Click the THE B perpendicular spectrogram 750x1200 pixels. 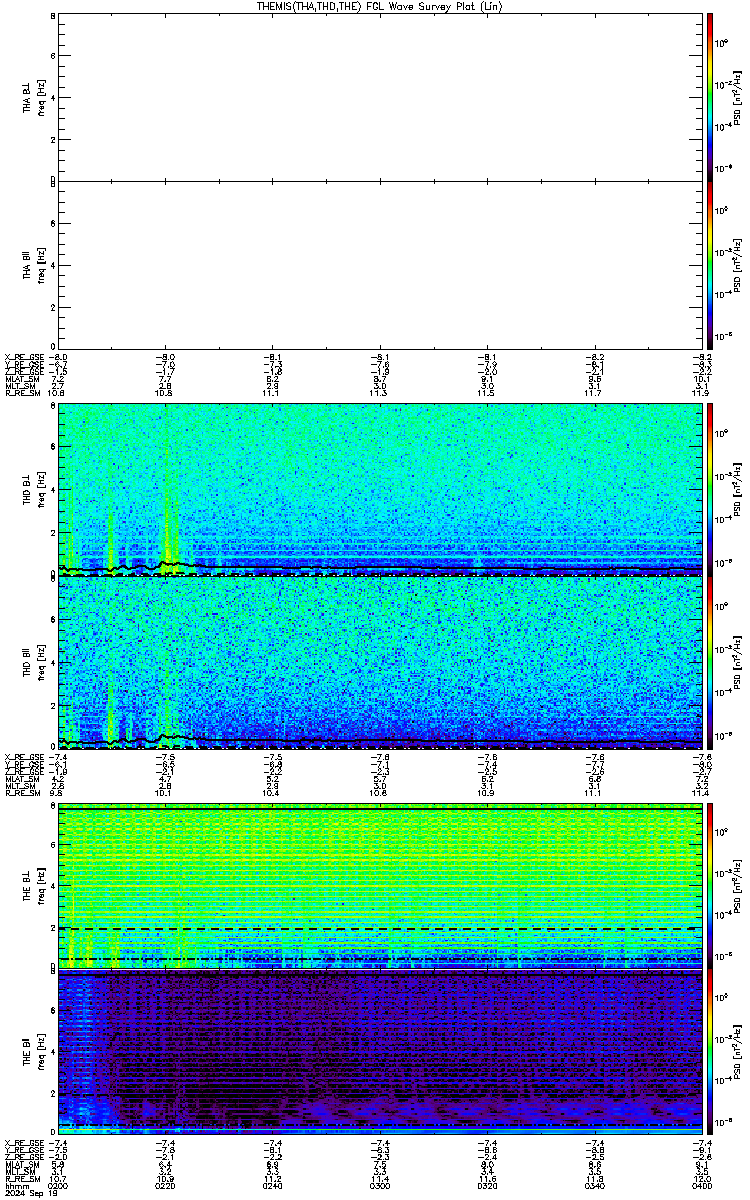coord(380,886)
